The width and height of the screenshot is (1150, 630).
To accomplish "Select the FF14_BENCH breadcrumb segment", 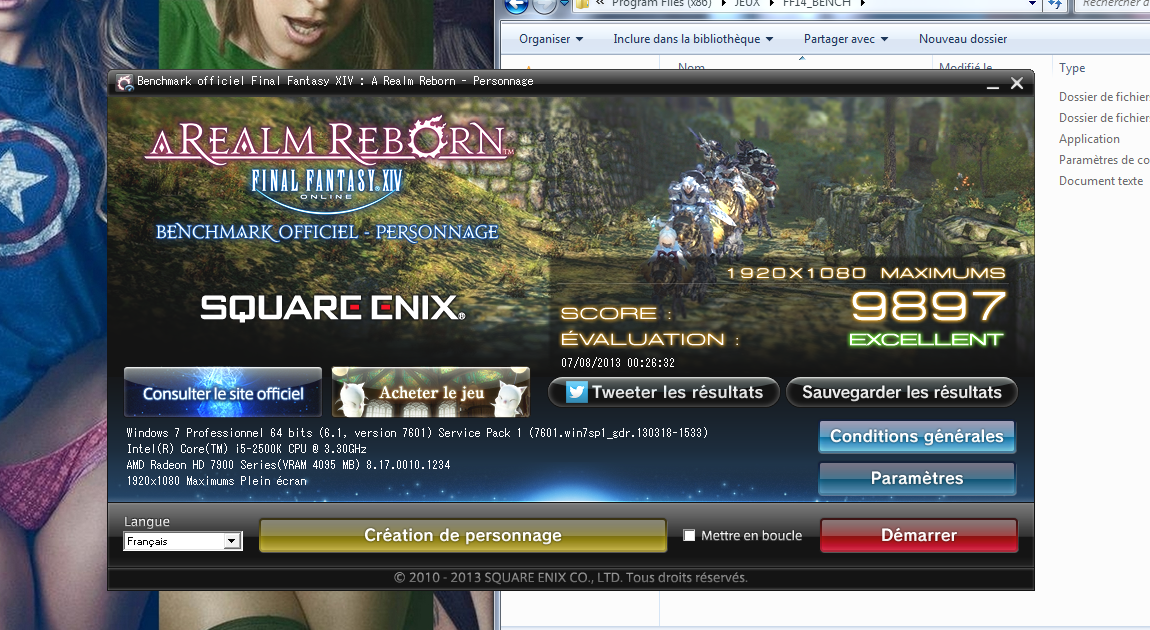I will [x=816, y=4].
